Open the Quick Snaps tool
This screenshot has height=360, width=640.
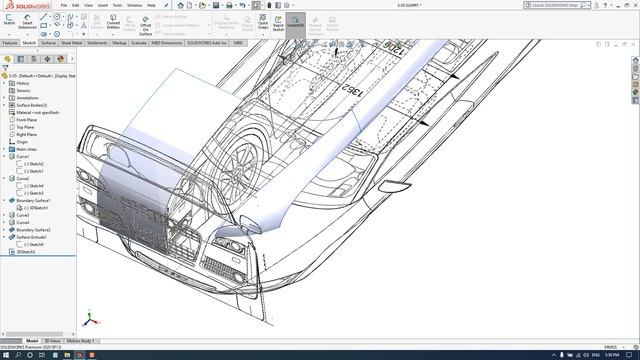pyautogui.click(x=263, y=22)
